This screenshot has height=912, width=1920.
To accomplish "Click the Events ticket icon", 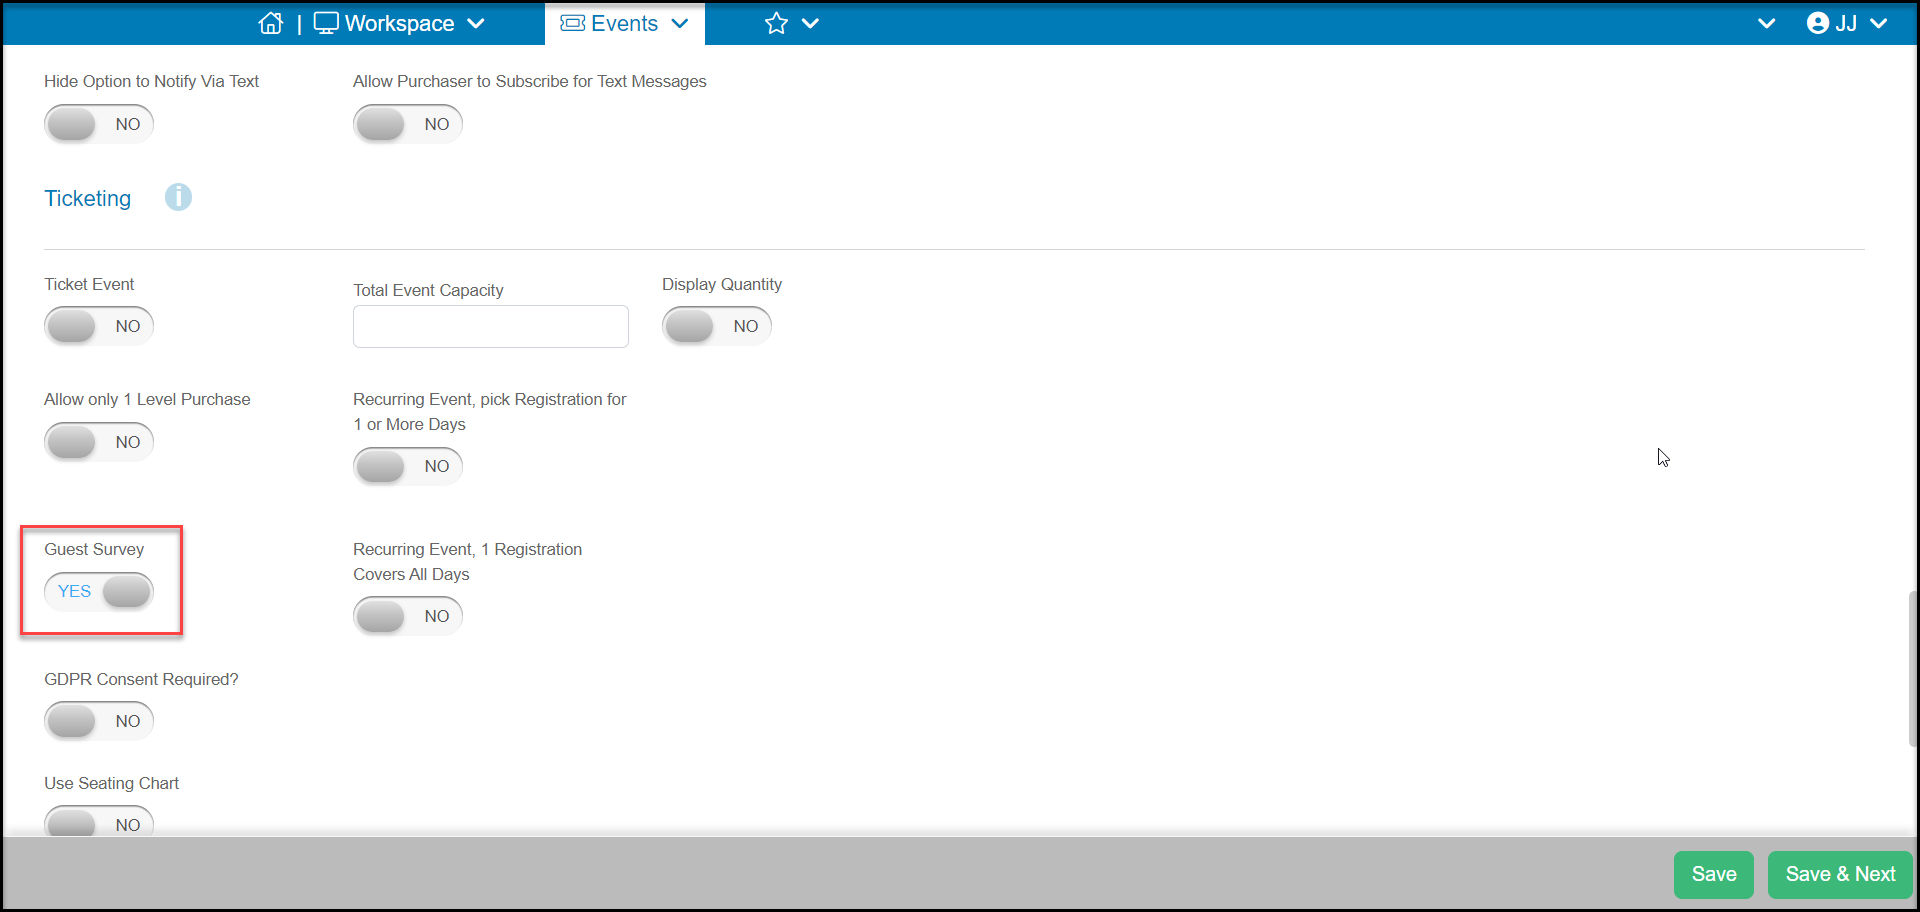I will click(x=573, y=23).
